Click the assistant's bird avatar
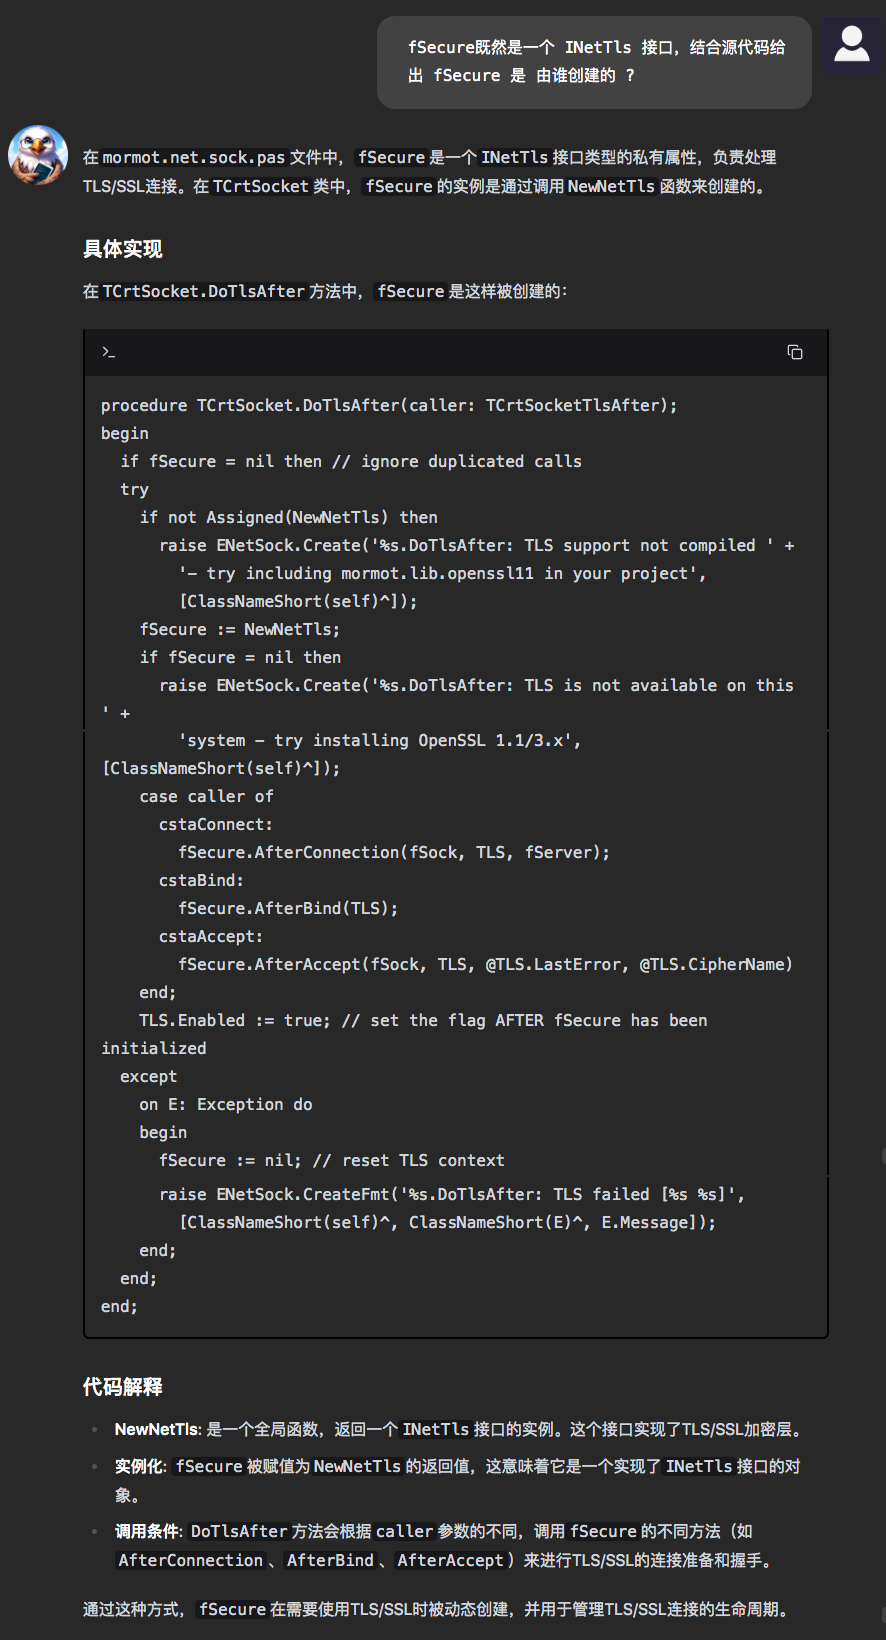Image resolution: width=886 pixels, height=1640 pixels. [x=38, y=157]
